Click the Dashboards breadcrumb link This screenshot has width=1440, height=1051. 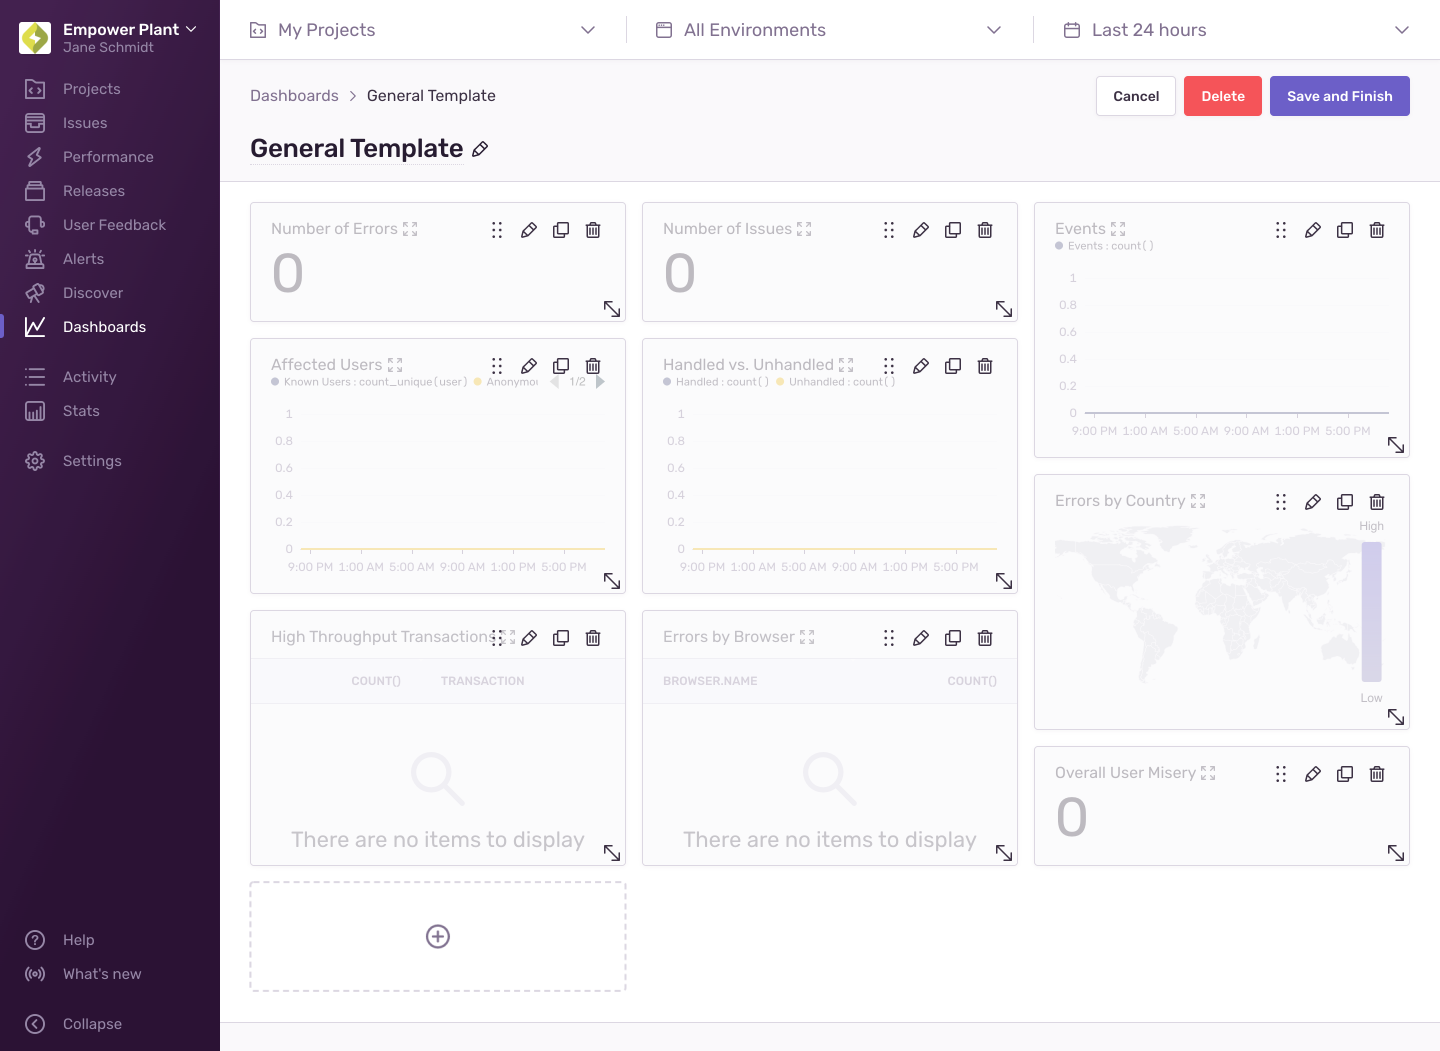click(294, 96)
